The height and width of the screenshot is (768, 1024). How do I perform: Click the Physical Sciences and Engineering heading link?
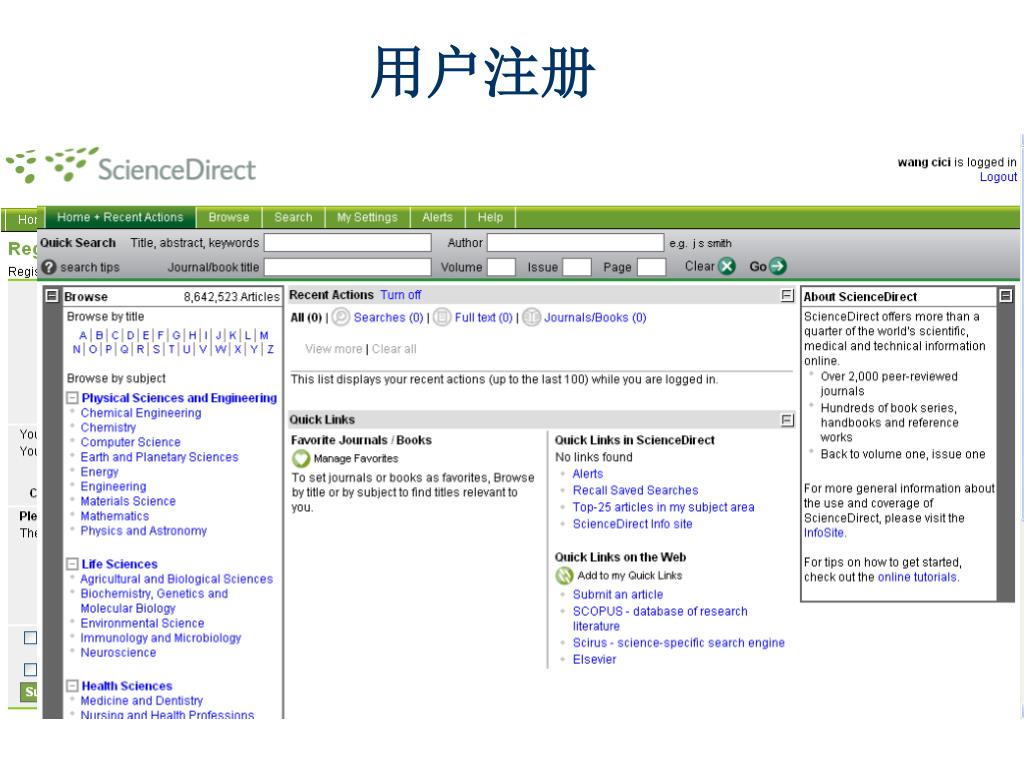pyautogui.click(x=179, y=398)
